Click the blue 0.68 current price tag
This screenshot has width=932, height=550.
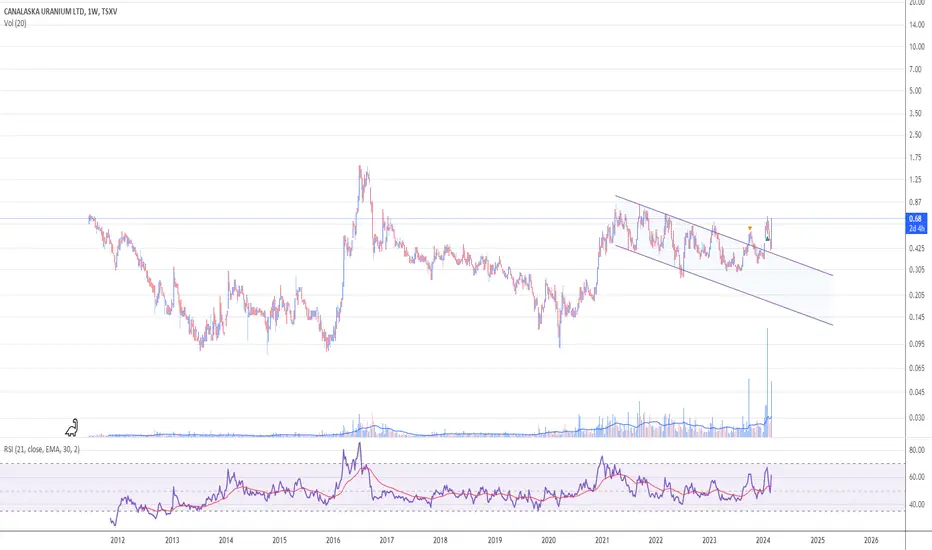[x=915, y=219]
